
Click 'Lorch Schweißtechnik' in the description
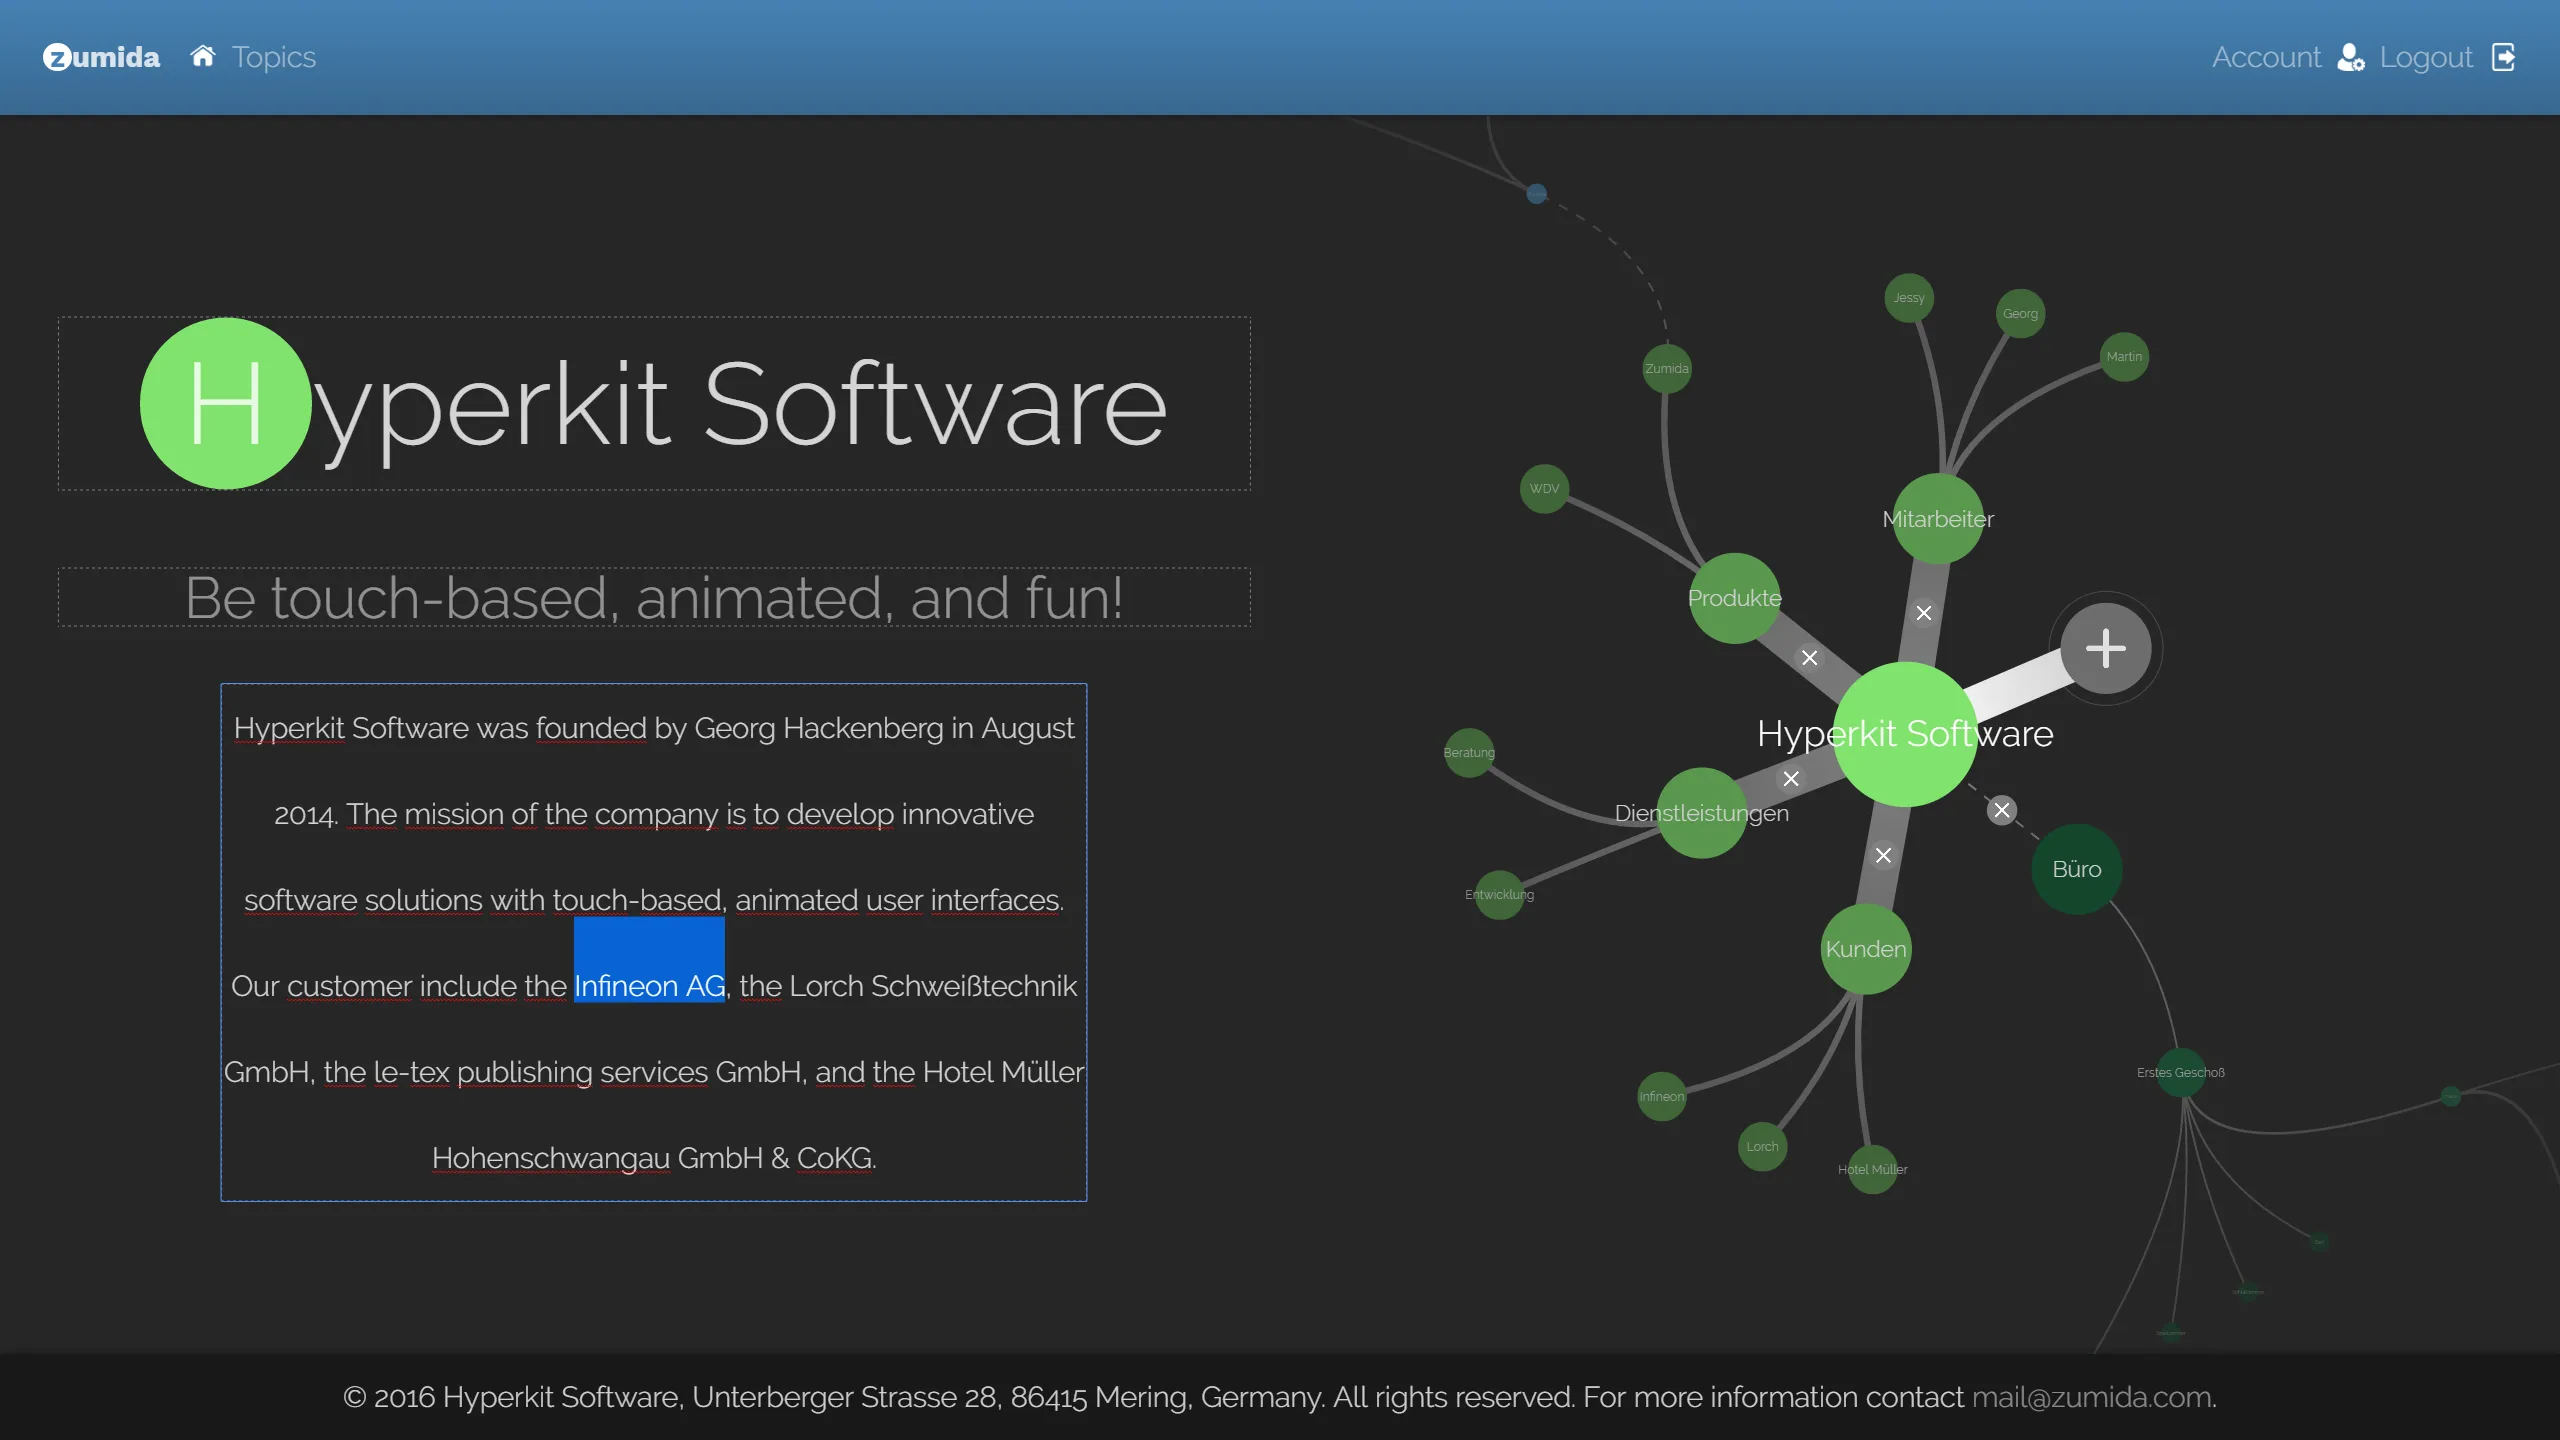[x=933, y=986]
